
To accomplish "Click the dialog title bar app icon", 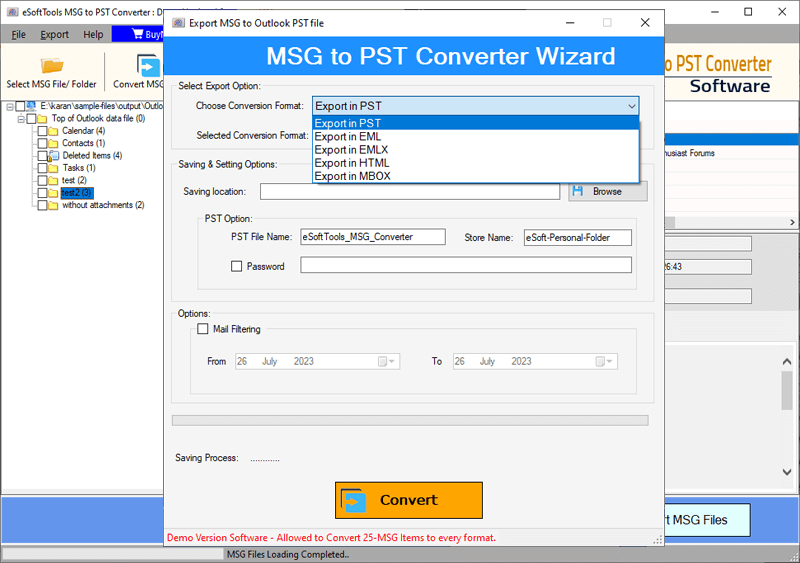I will (x=178, y=23).
